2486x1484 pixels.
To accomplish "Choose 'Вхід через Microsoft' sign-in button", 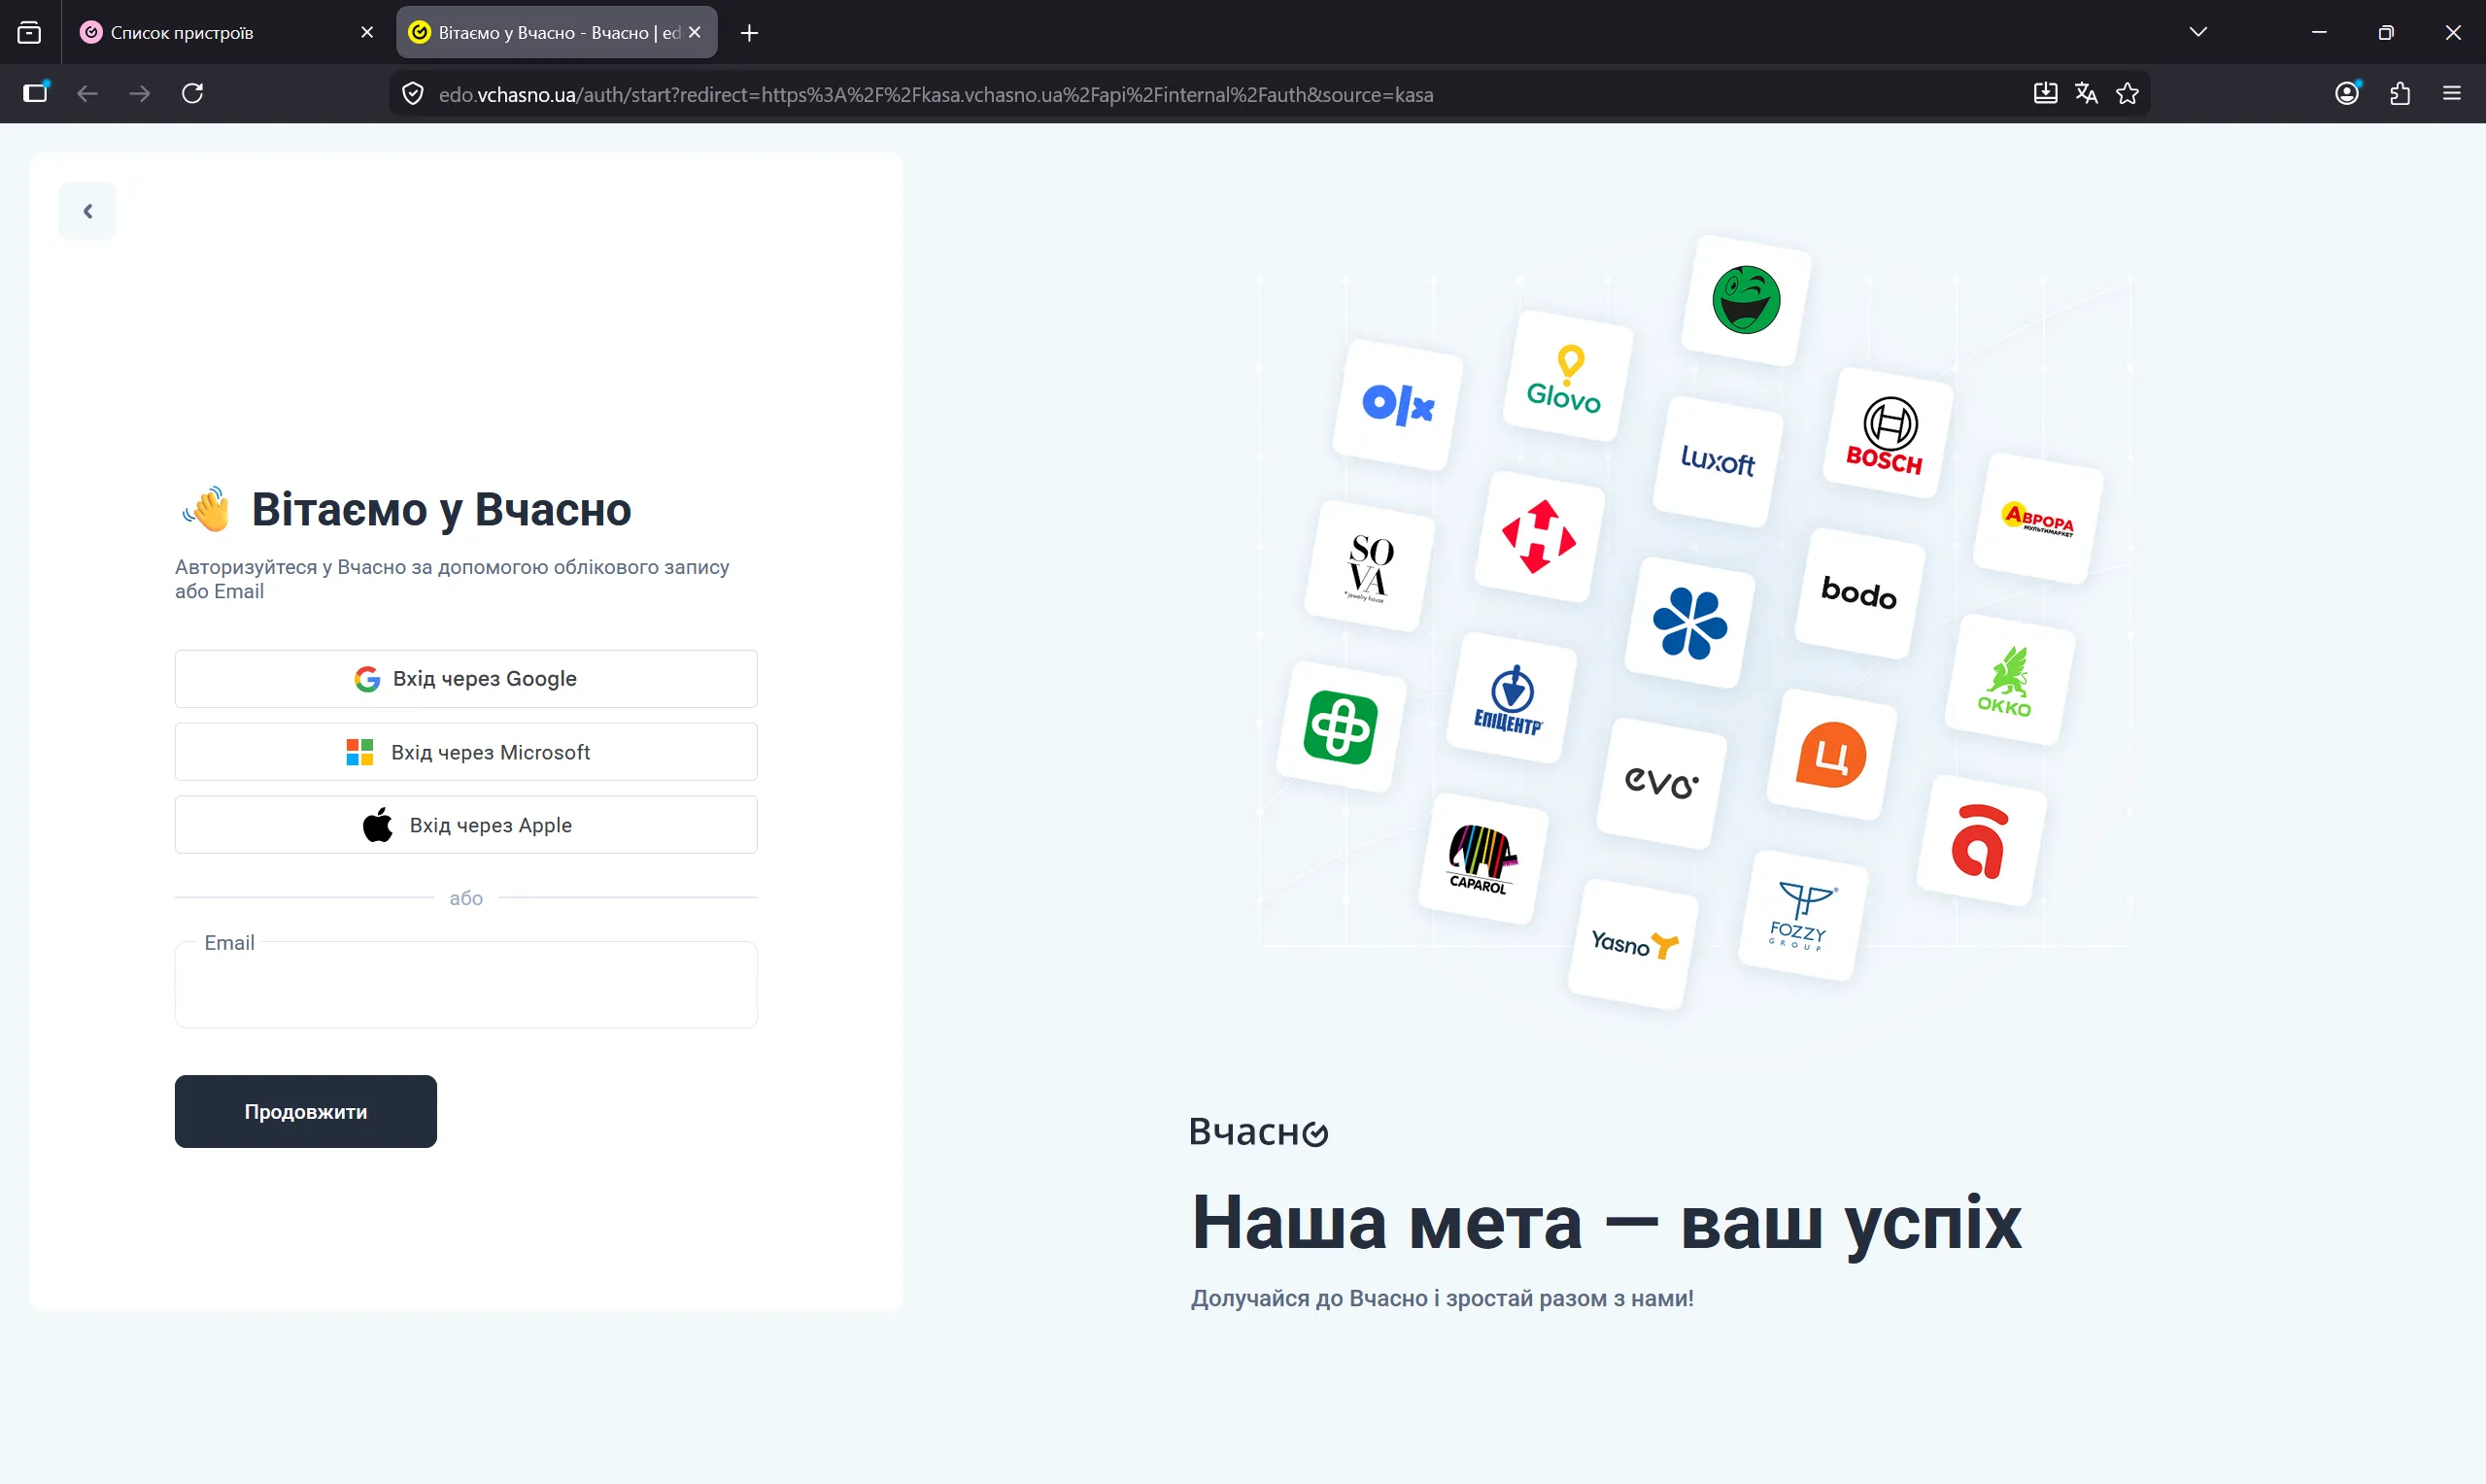I will (466, 752).
